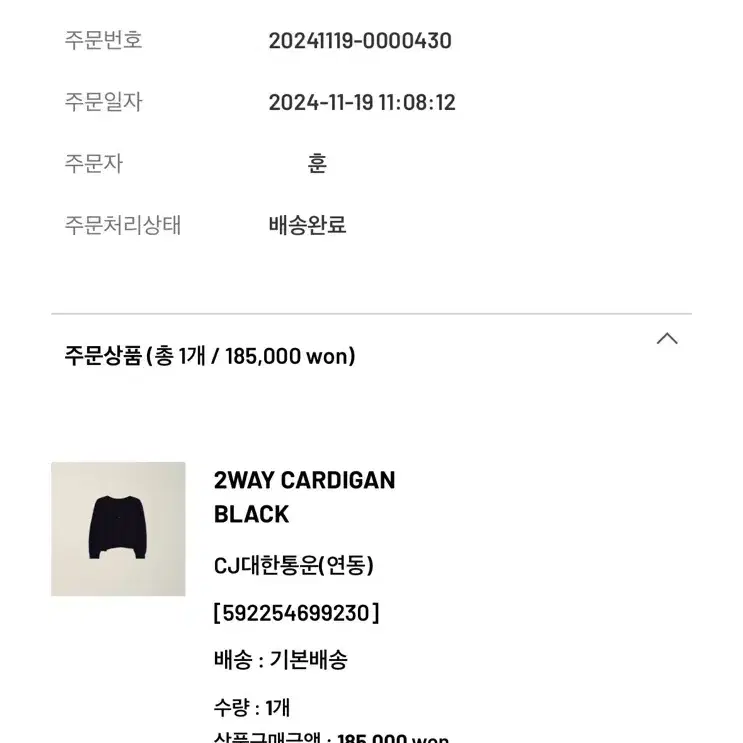Click the divider line above 주문상품

372,314
